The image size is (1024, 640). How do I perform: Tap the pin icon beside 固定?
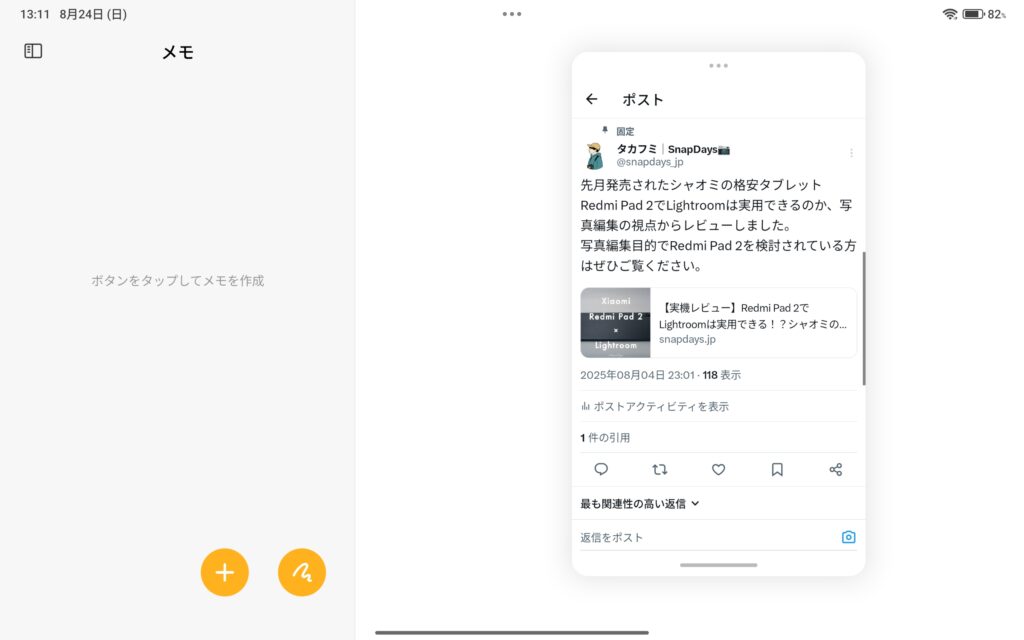click(603, 130)
